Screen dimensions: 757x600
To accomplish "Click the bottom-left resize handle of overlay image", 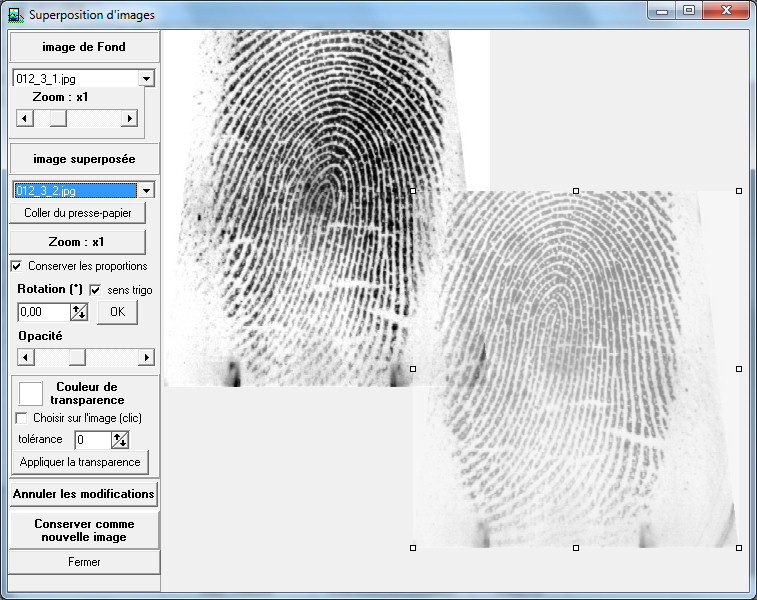I will pyautogui.click(x=413, y=548).
